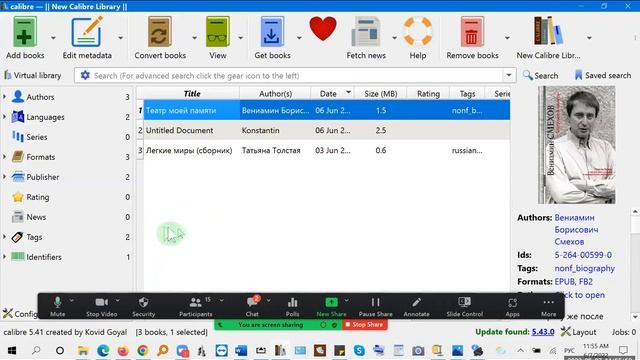Toggle Stop Video in Zoom toolbar
The width and height of the screenshot is (640, 360).
[x=101, y=306]
